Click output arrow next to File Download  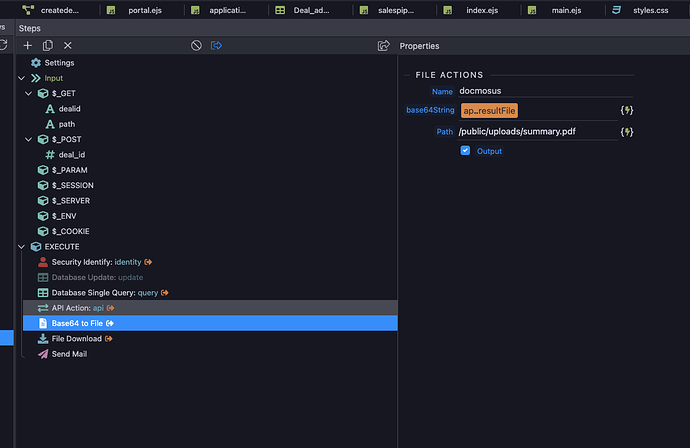click(109, 338)
